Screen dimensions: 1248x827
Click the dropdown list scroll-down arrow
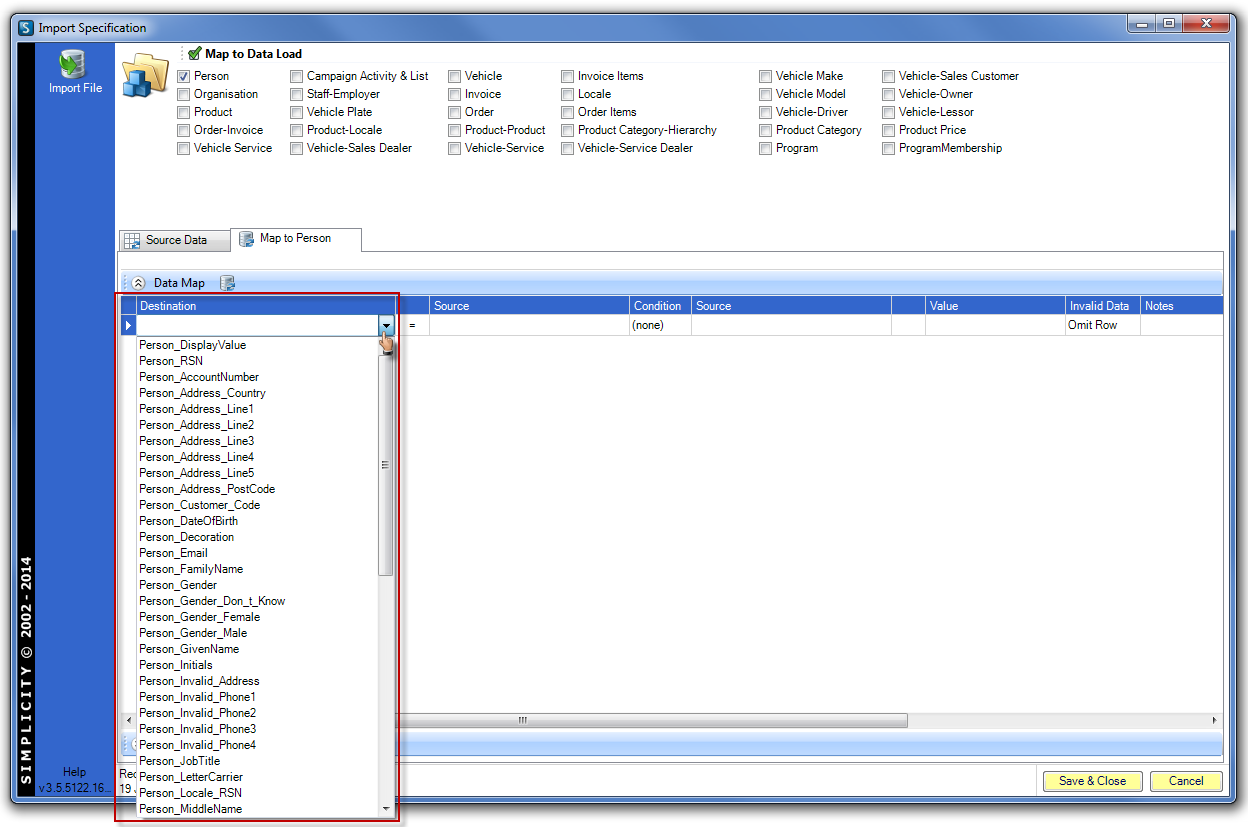tap(386, 808)
